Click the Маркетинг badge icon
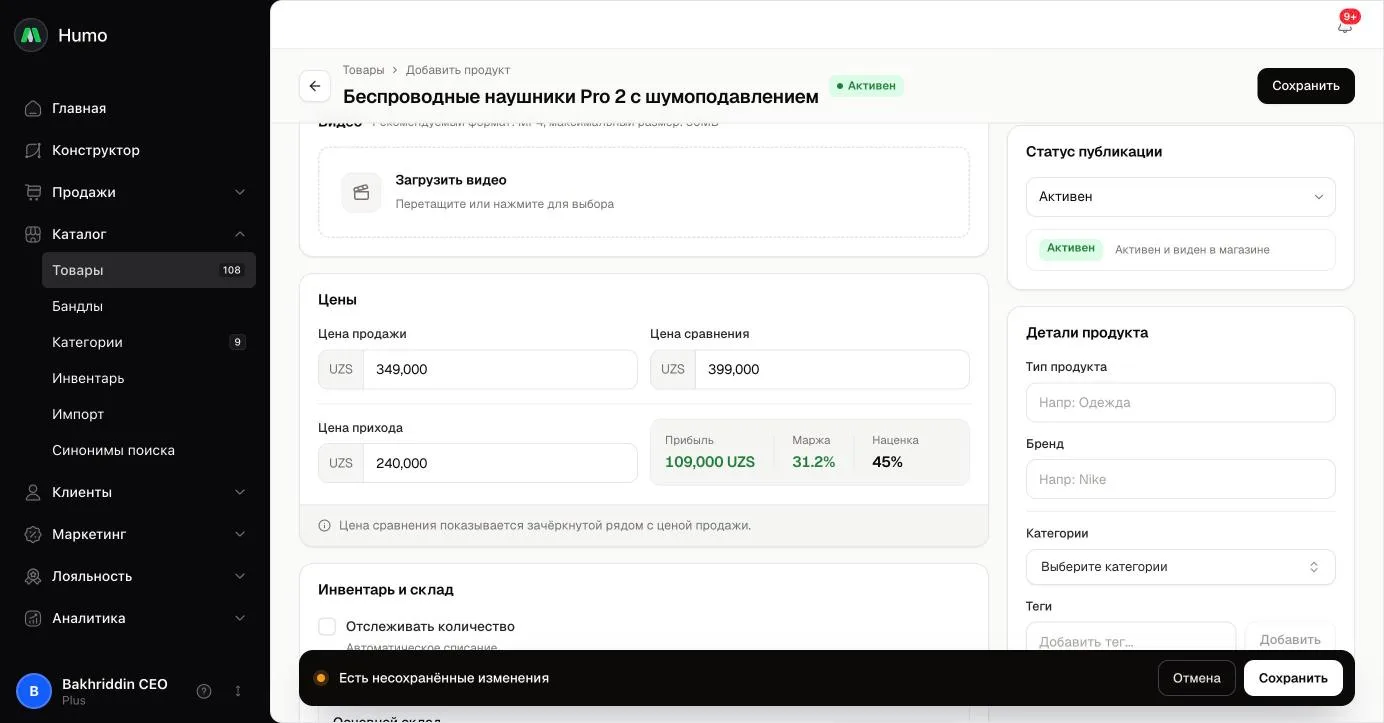 (33, 534)
